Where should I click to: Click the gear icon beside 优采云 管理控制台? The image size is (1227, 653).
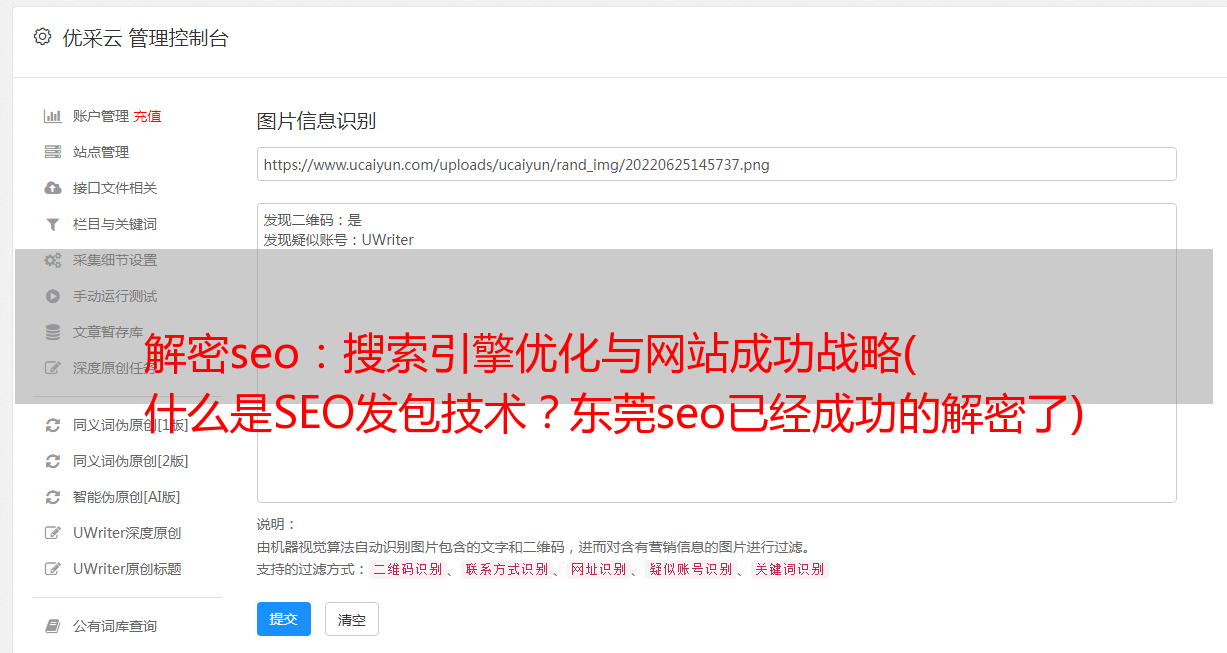(x=42, y=37)
